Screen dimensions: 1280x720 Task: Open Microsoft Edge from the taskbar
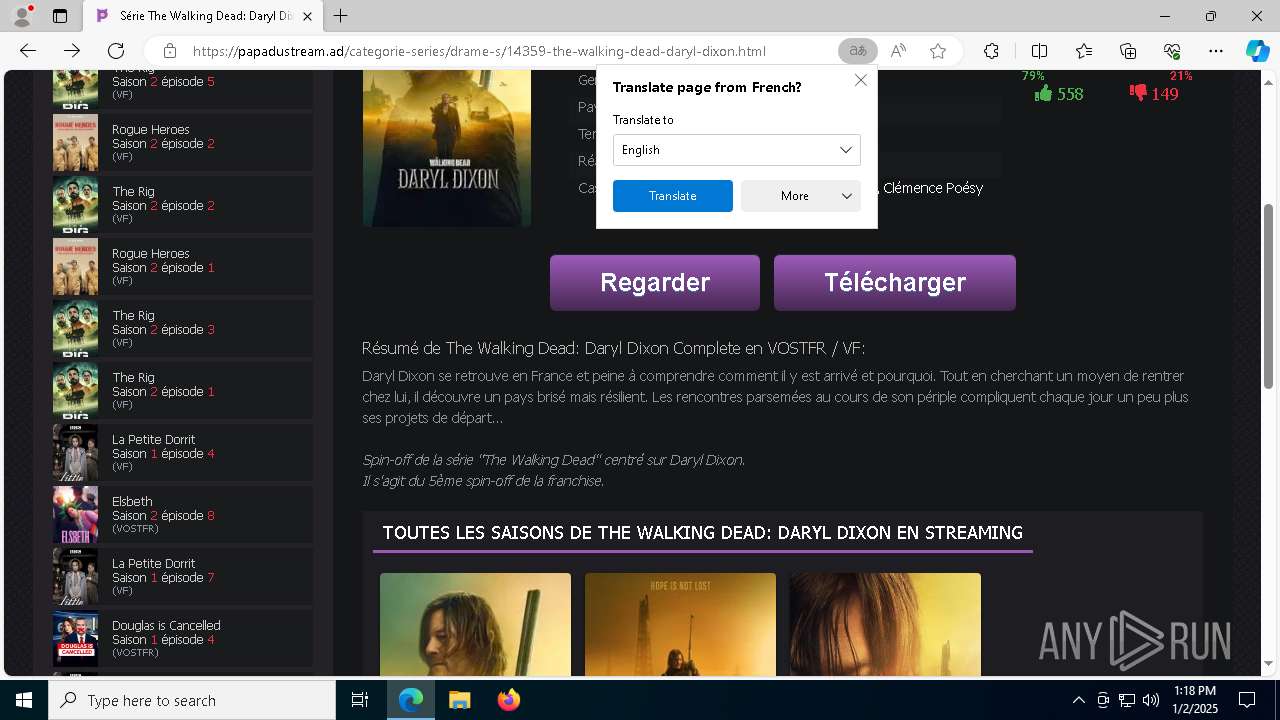411,700
